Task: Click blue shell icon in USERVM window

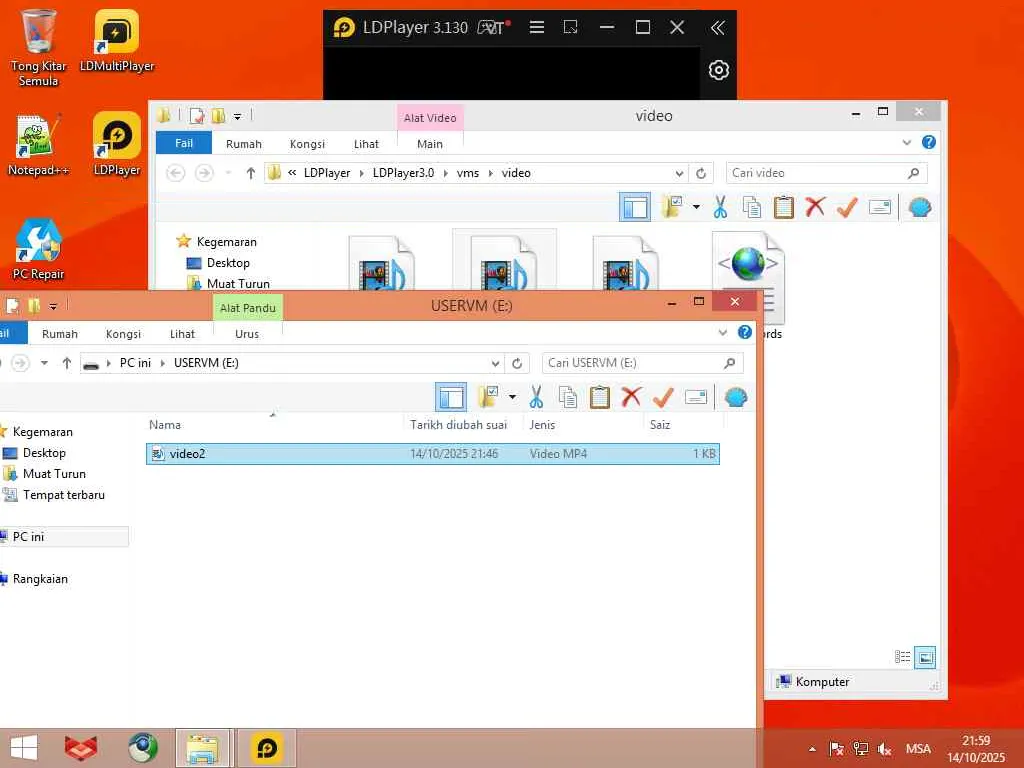Action: point(735,397)
